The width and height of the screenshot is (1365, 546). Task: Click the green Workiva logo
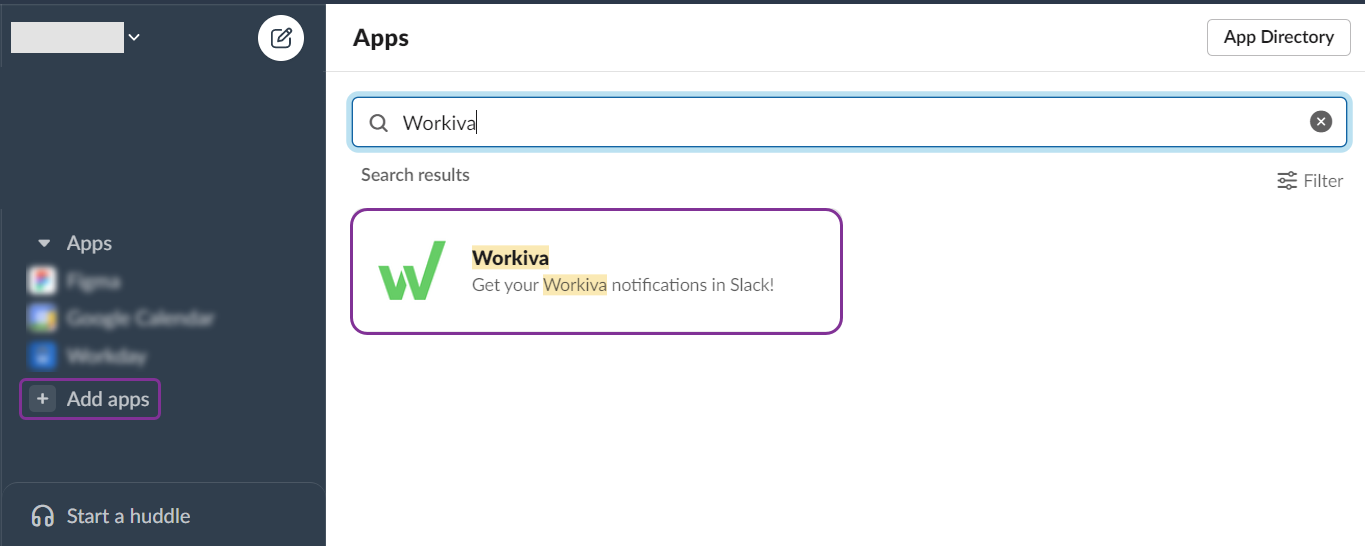click(x=411, y=271)
